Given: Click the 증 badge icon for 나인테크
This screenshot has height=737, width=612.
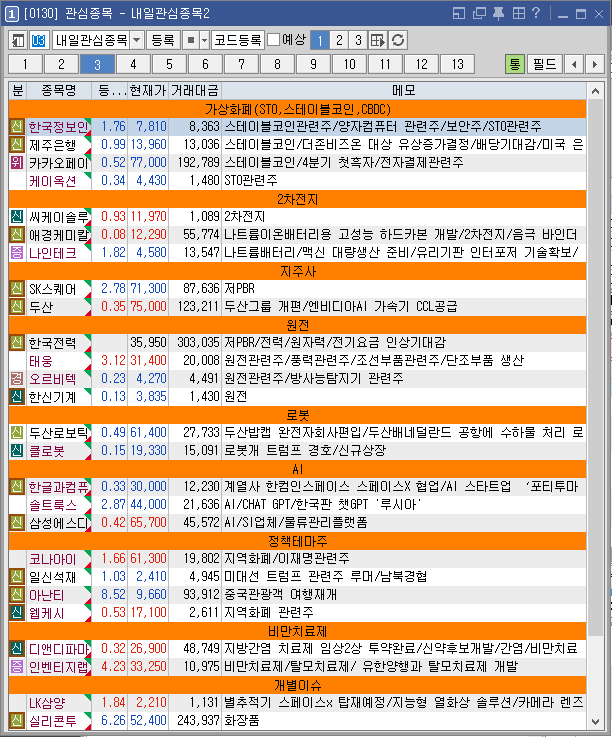Looking at the screenshot, I should [x=17, y=252].
